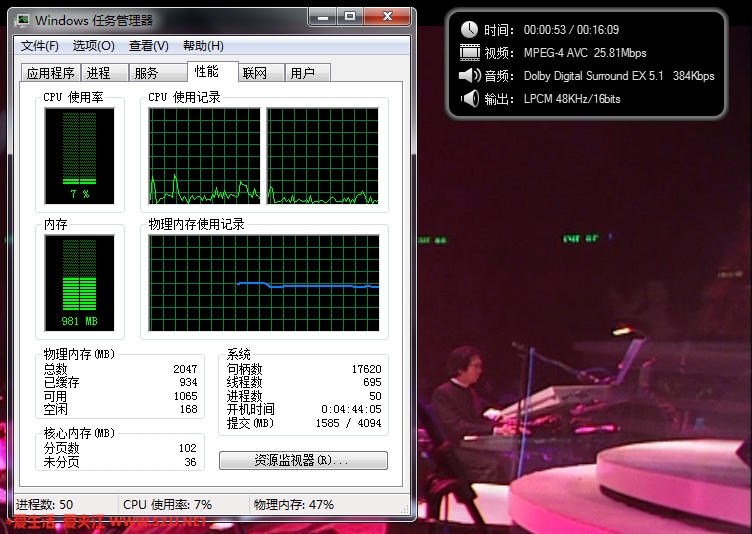Image resolution: width=752 pixels, height=534 pixels.
Task: Click the 进程数 value 50 in 系统
Action: [x=376, y=396]
